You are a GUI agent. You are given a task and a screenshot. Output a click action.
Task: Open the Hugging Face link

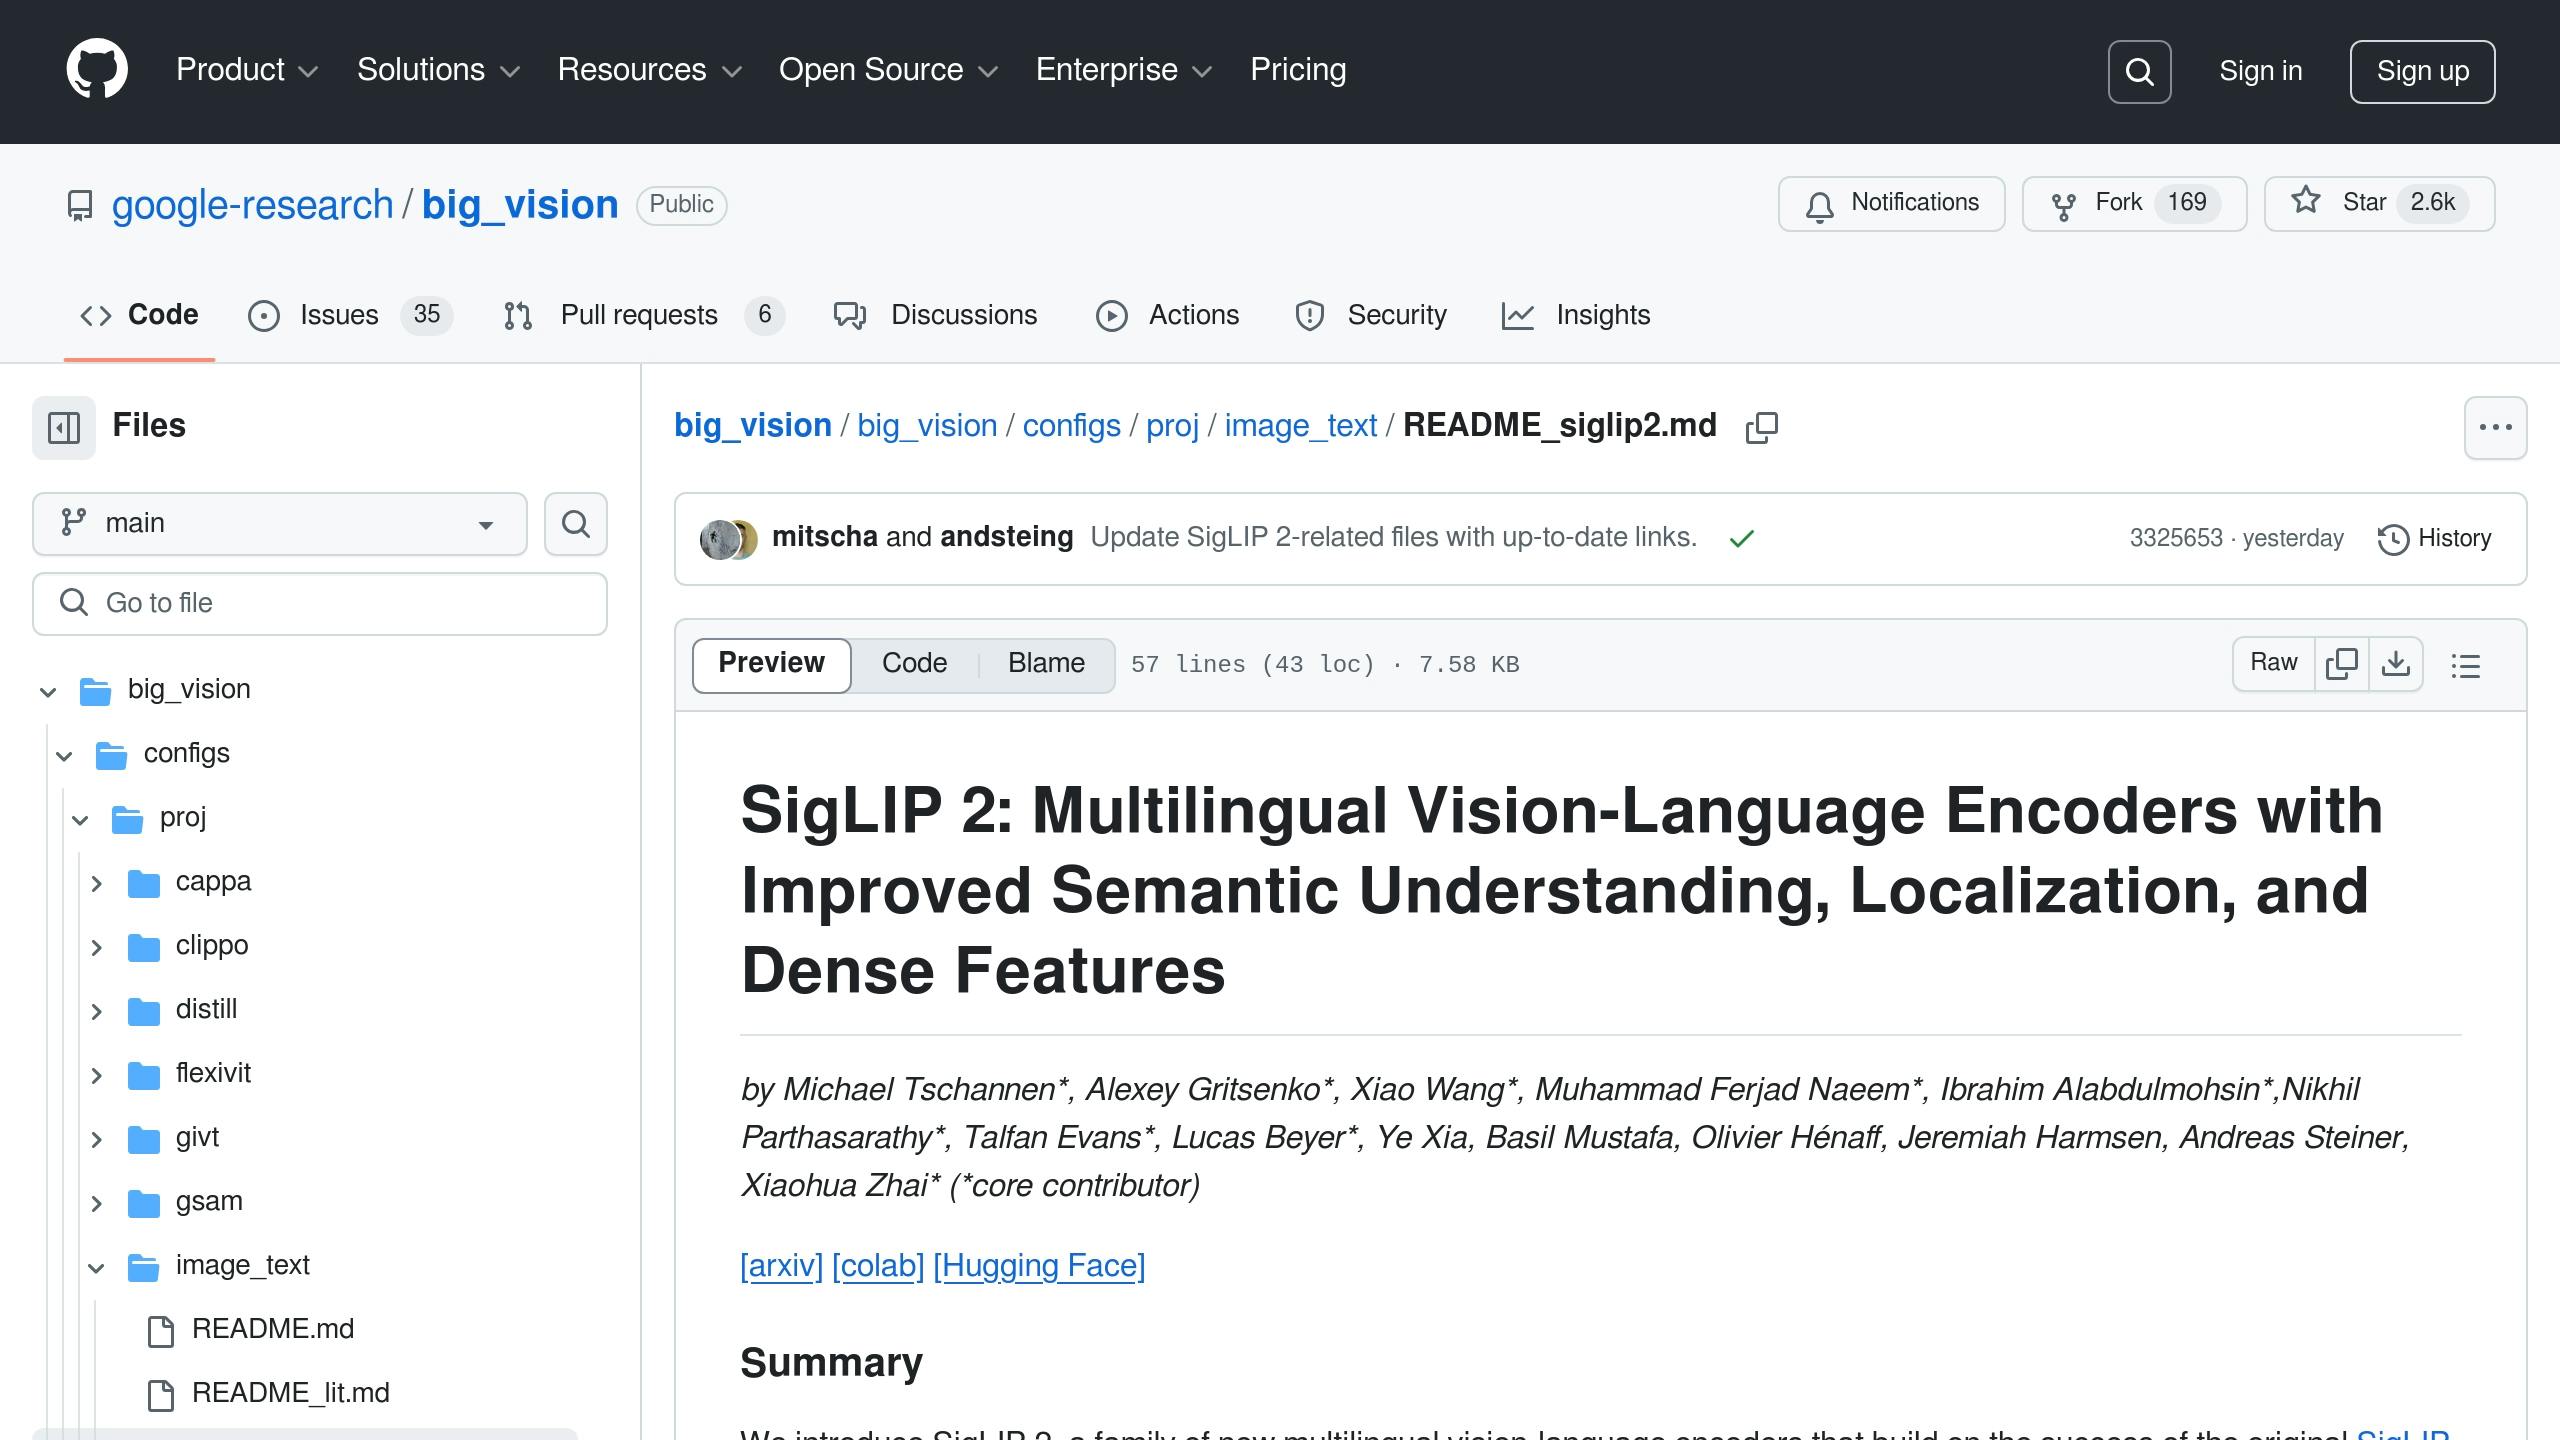tap(1039, 1266)
